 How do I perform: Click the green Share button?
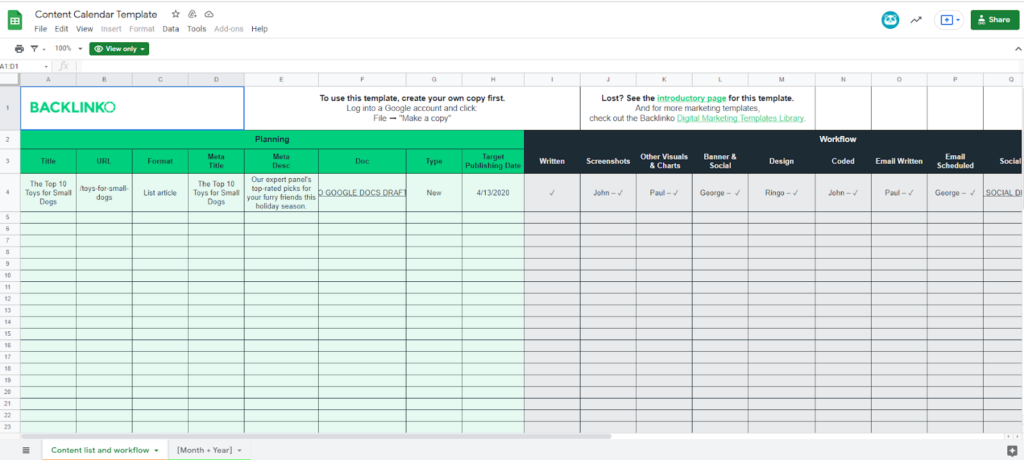(x=995, y=20)
